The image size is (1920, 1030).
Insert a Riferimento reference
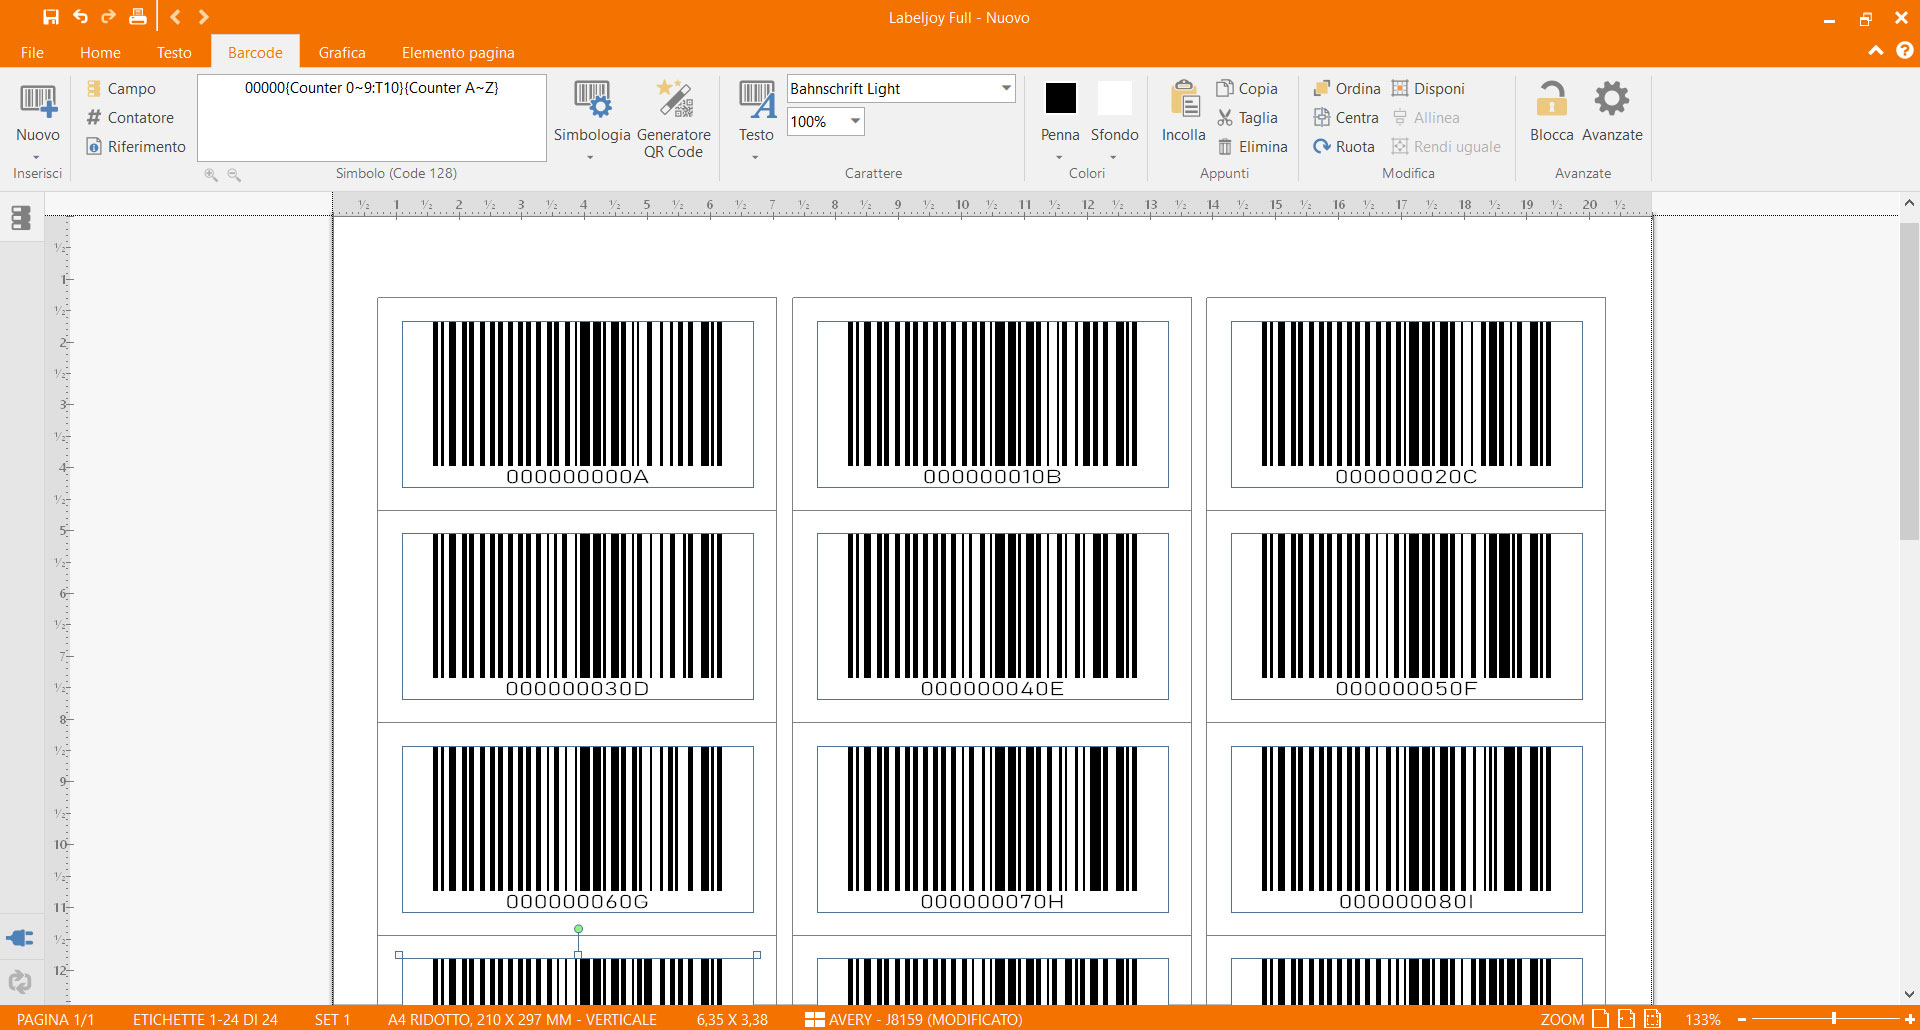pyautogui.click(x=136, y=146)
